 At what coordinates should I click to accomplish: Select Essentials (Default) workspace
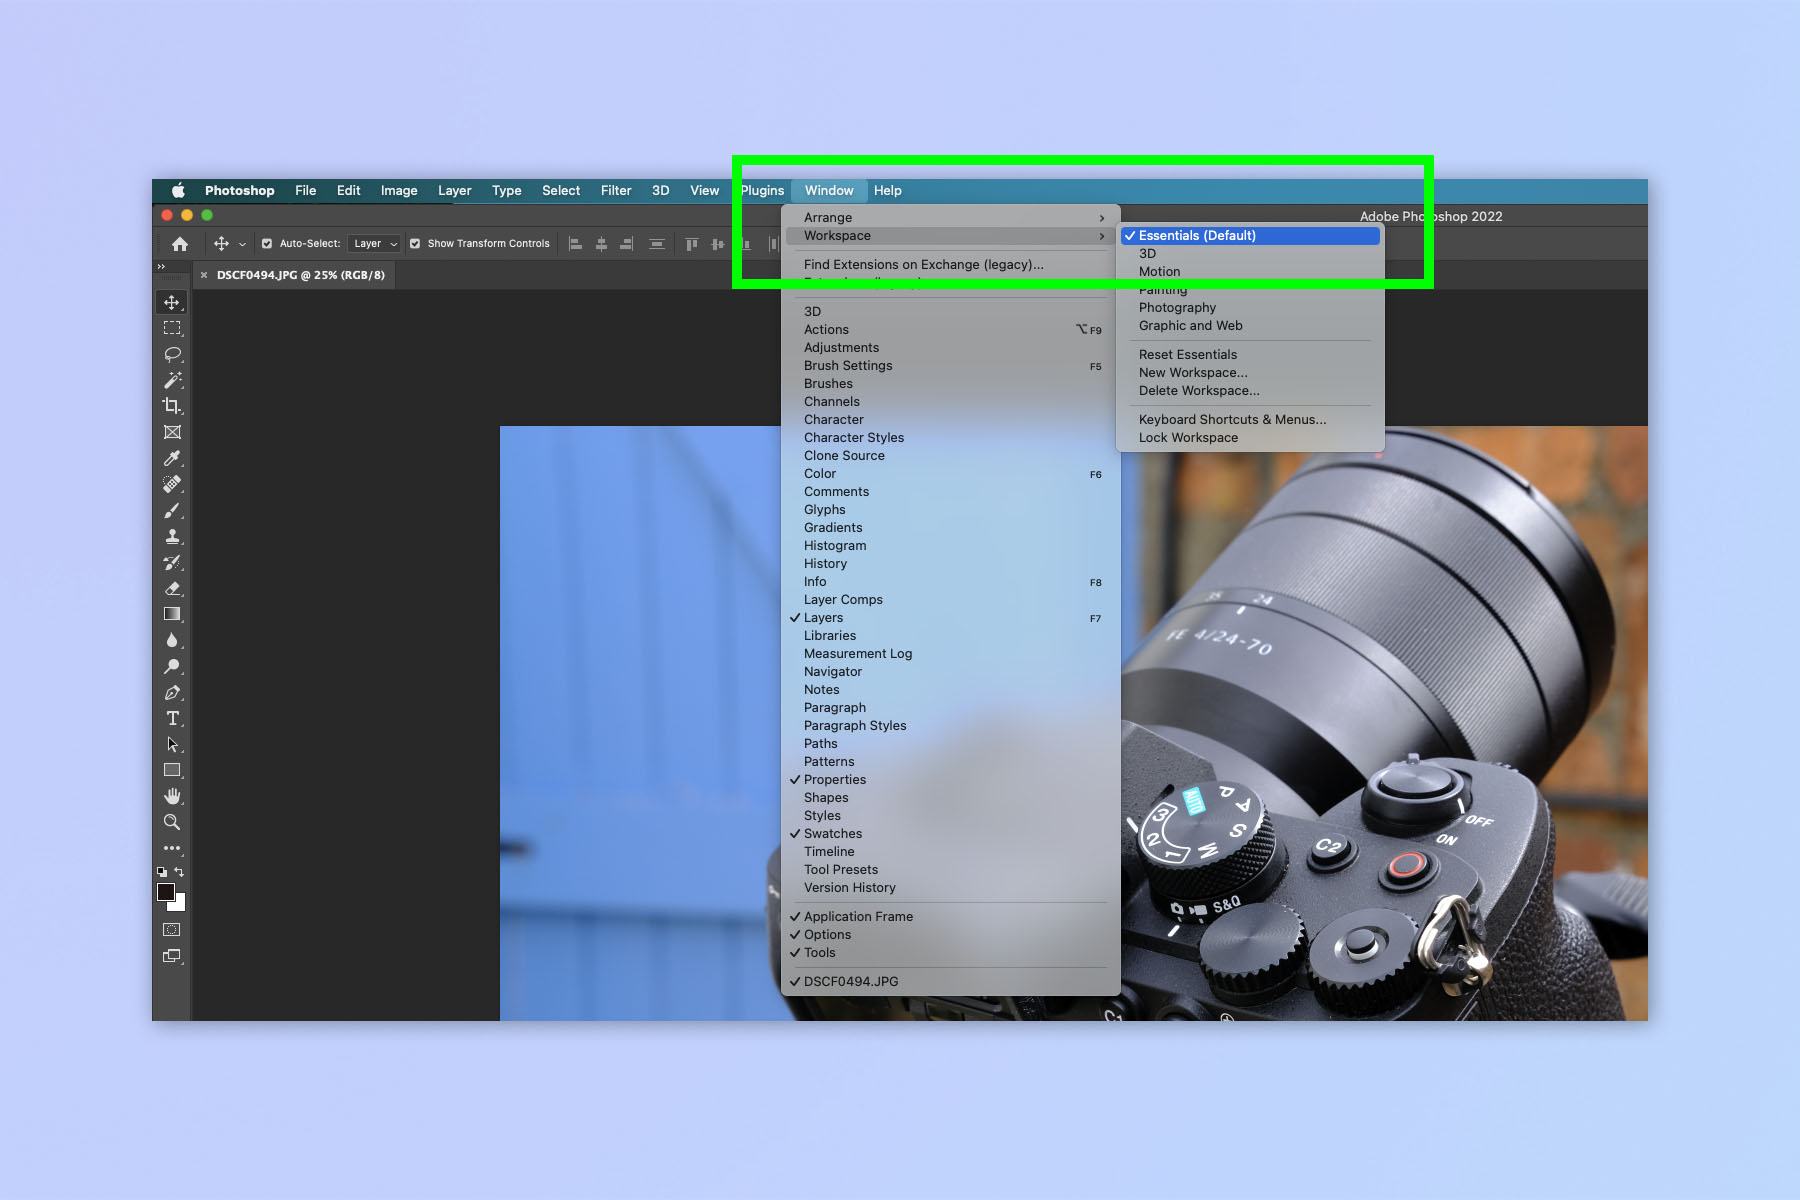click(x=1250, y=236)
